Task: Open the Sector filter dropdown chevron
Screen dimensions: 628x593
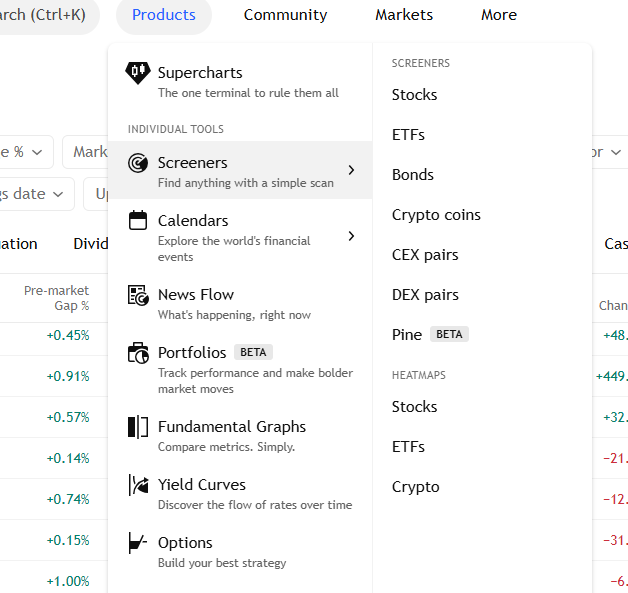Action: click(x=616, y=152)
